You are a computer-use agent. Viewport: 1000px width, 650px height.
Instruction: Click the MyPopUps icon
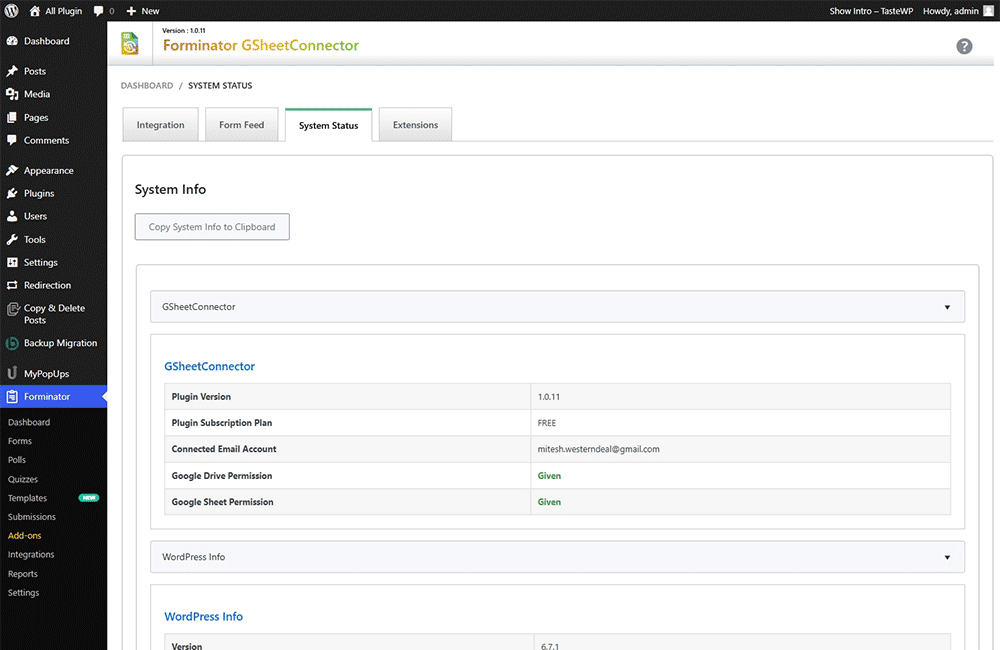click(x=12, y=373)
